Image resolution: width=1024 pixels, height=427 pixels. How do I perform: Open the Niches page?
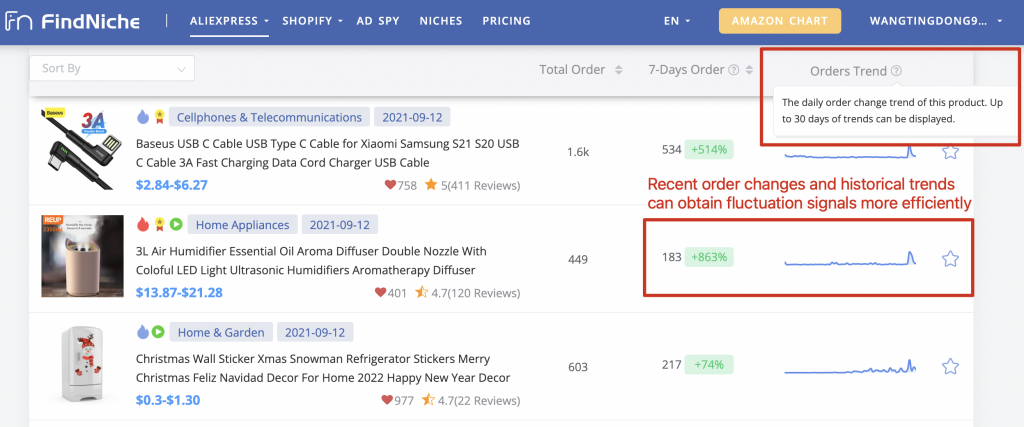coord(441,21)
